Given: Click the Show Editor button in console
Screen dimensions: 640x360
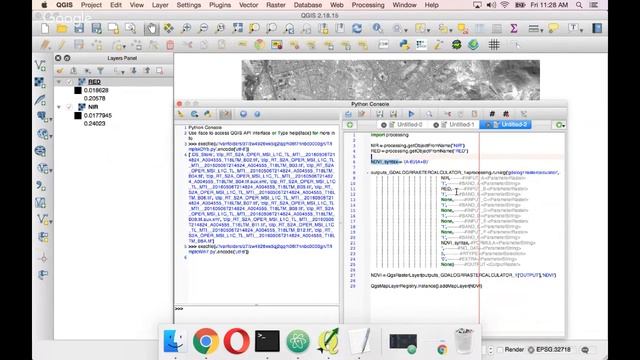Looking at the screenshot, I should pyautogui.click(x=225, y=114).
